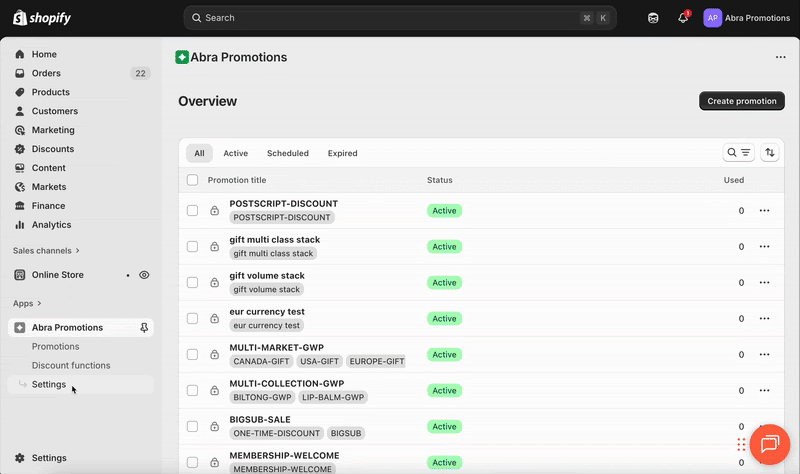Image resolution: width=800 pixels, height=474 pixels.
Task: Open the Abra Promotions account menu
Action: [746, 18]
